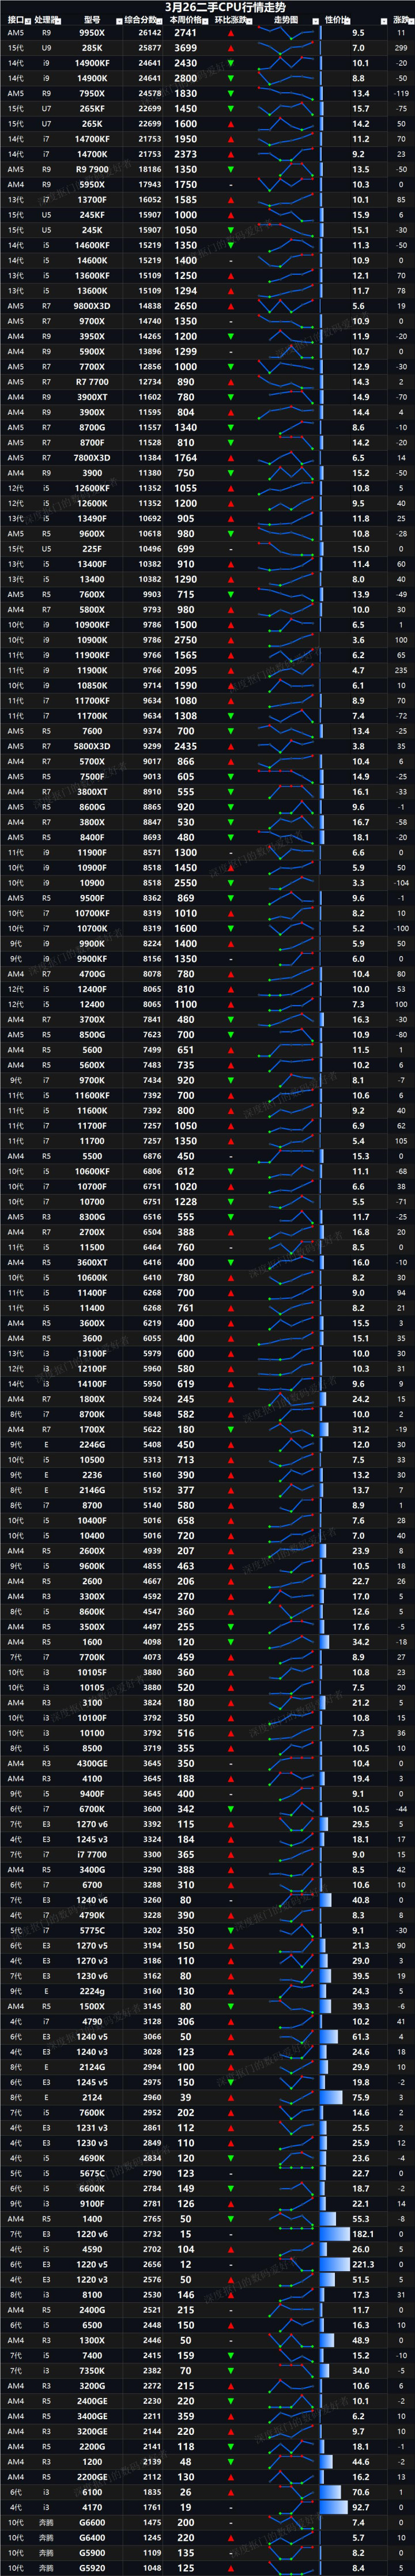Click the trend arrow in the 265KF row
This screenshot has height=2576, width=415.
click(231, 108)
